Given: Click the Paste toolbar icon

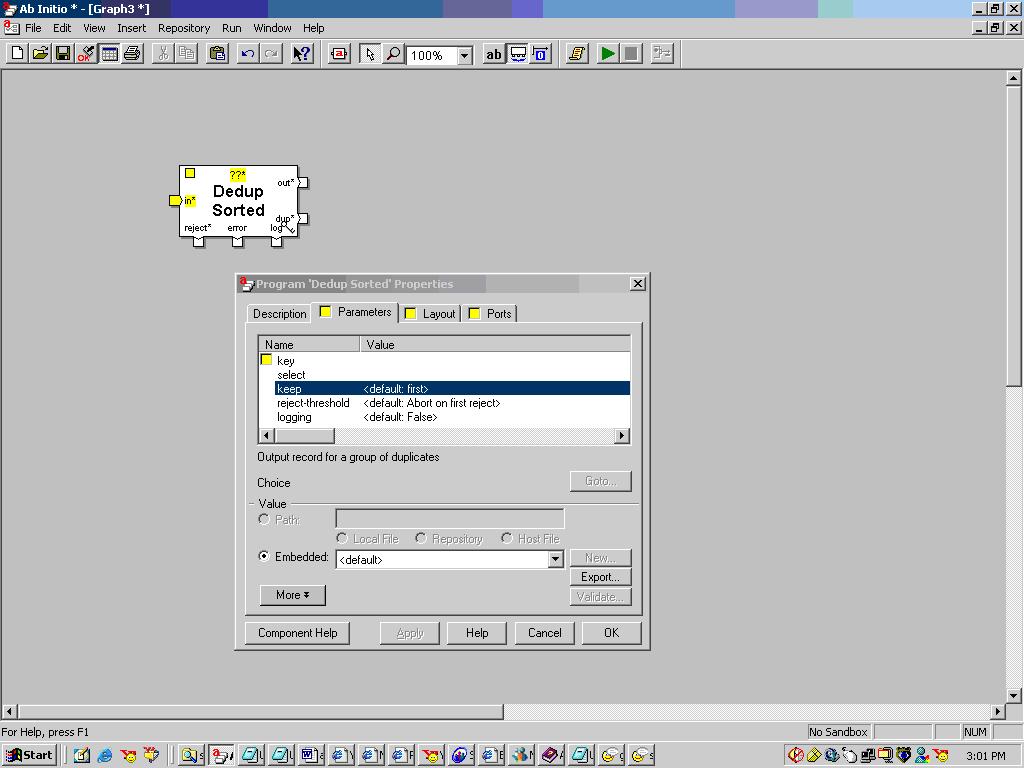Looking at the screenshot, I should click(216, 54).
